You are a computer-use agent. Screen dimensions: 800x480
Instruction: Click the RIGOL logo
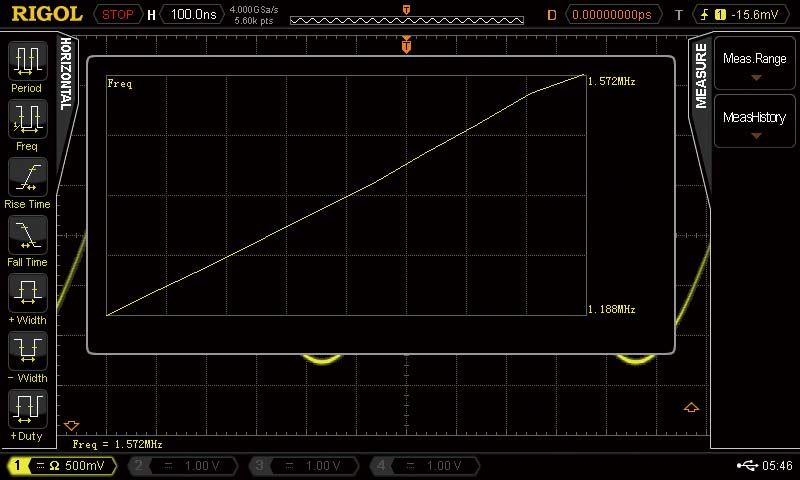pyautogui.click(x=47, y=14)
